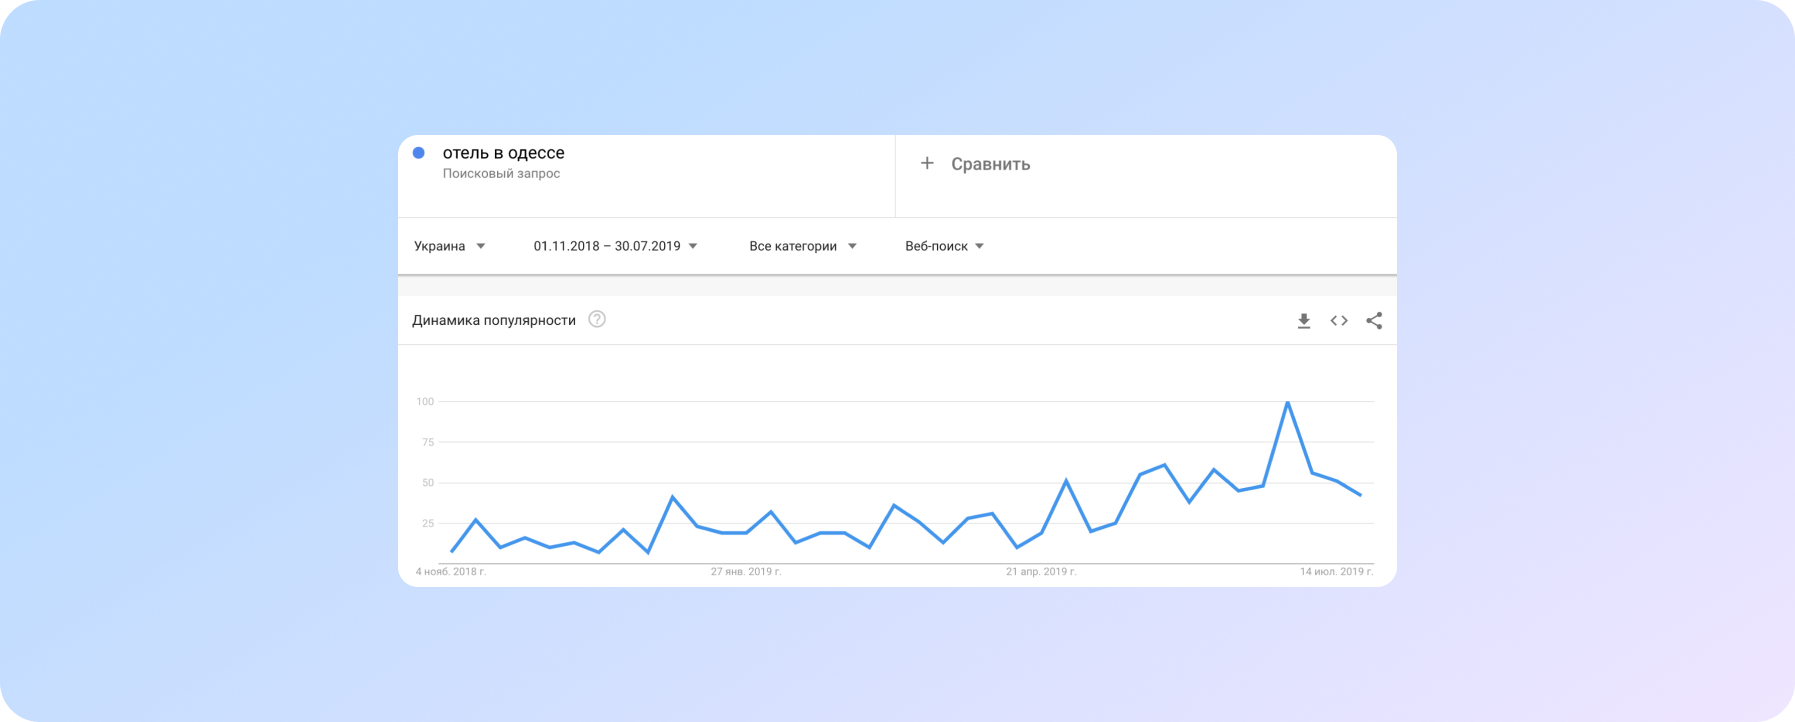Click the 27 янв. 2019 г. axis label
This screenshot has width=1795, height=722.
pyautogui.click(x=746, y=572)
